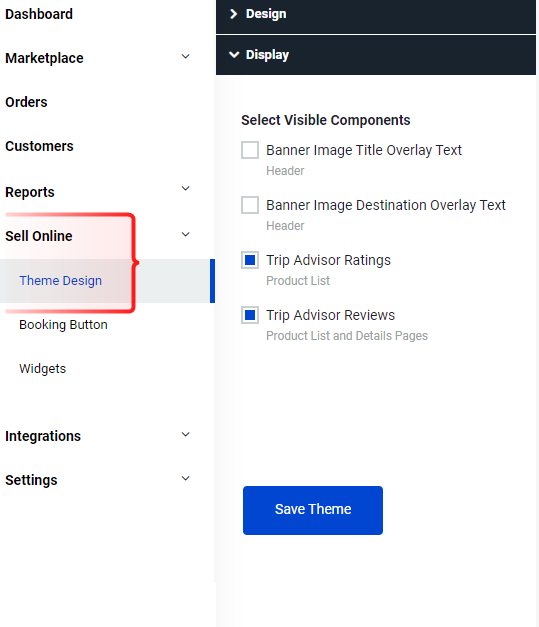
Task: Open the Customers page
Action: [x=39, y=146]
